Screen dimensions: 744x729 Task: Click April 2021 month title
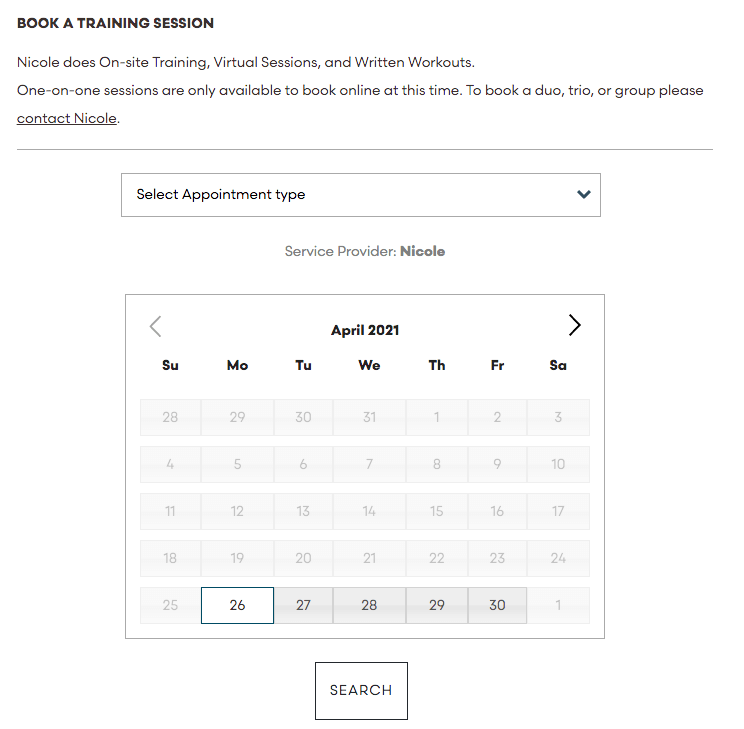(365, 330)
